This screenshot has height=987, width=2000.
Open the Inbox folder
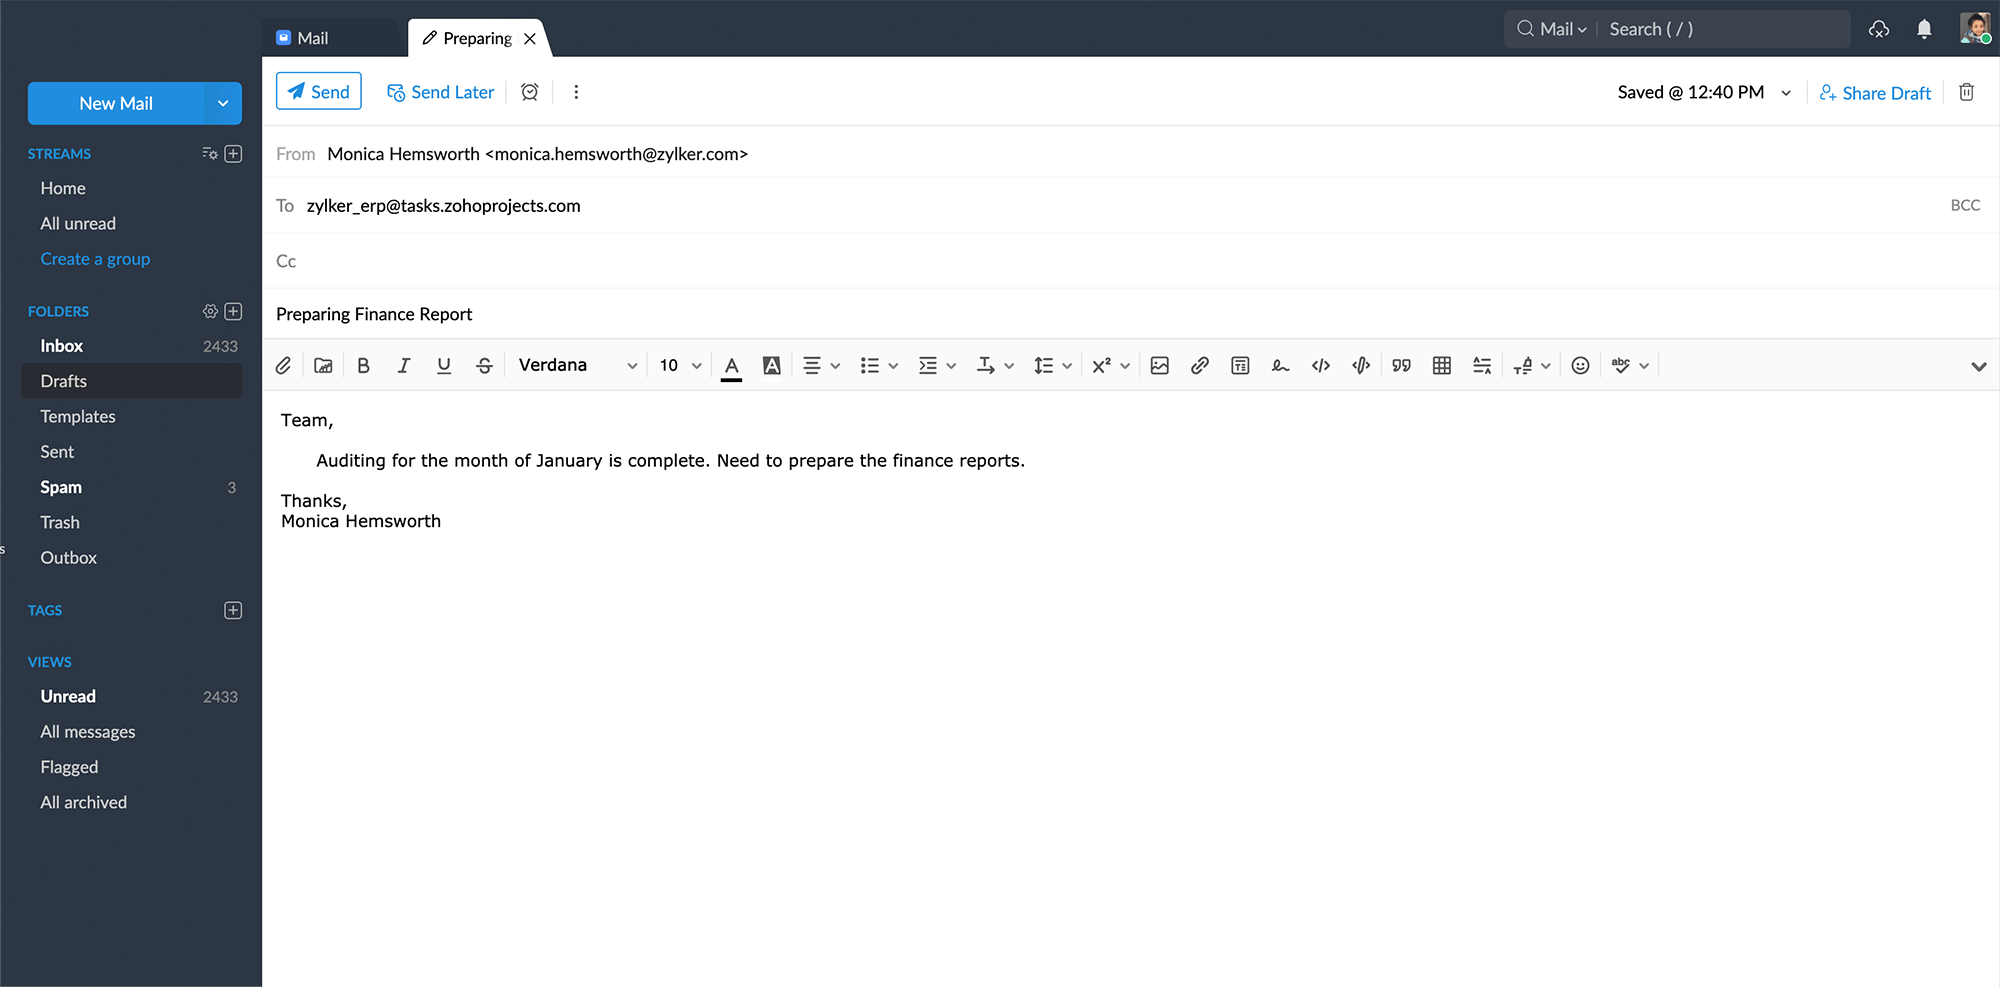tap(132, 346)
